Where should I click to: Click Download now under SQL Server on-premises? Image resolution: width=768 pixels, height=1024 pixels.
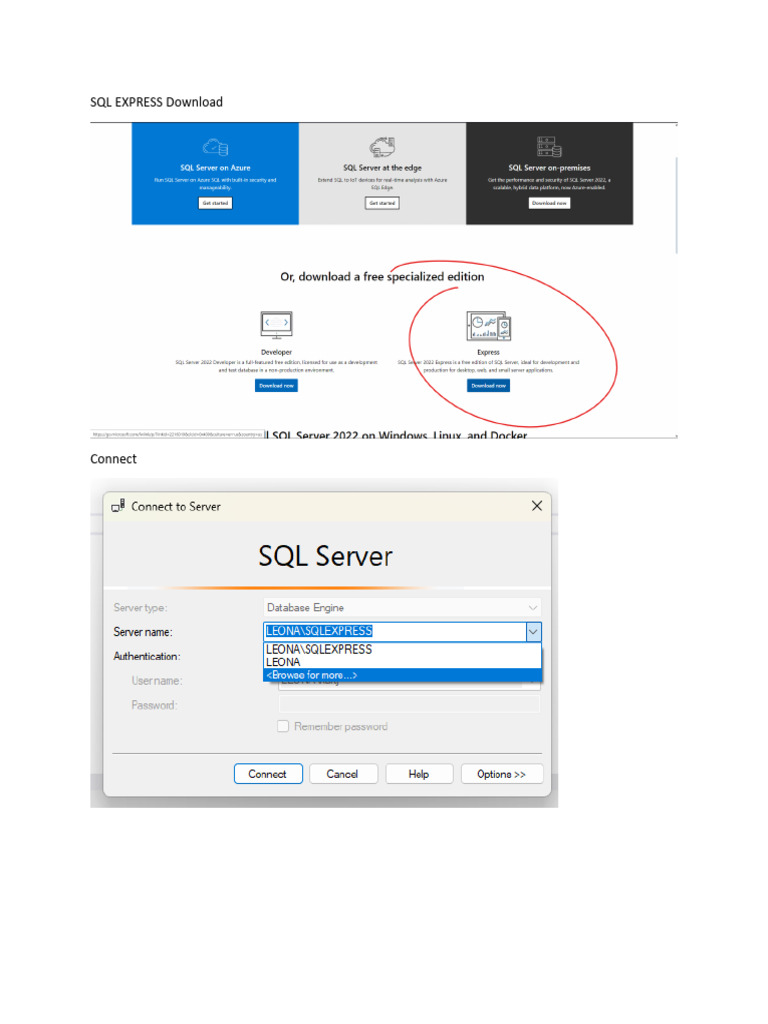click(549, 203)
